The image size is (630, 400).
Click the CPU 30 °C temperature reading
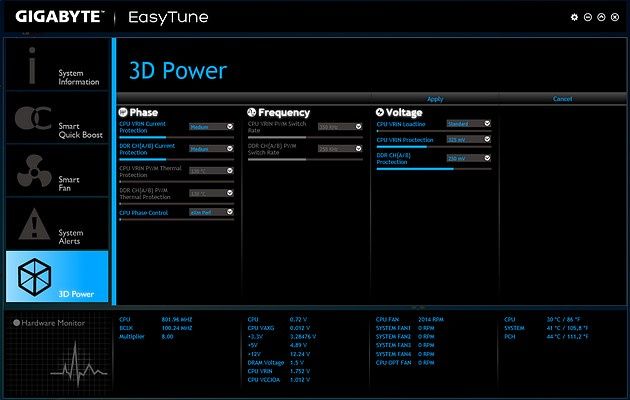(x=563, y=320)
